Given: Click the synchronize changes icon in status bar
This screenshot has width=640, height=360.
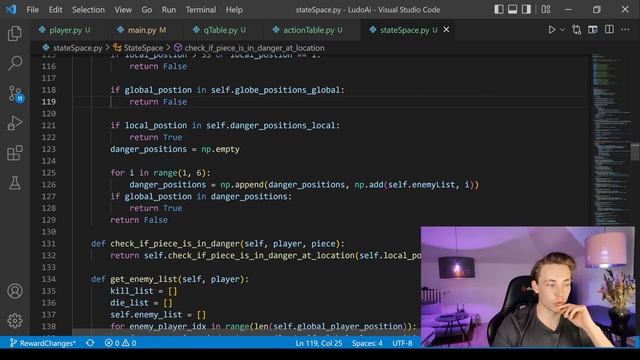Looking at the screenshot, I should tap(90, 343).
